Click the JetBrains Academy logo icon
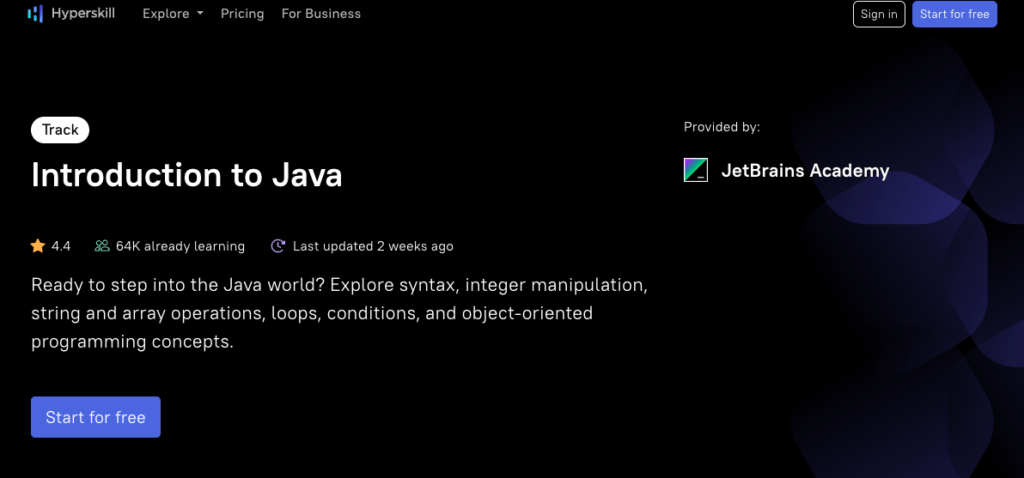 (696, 170)
